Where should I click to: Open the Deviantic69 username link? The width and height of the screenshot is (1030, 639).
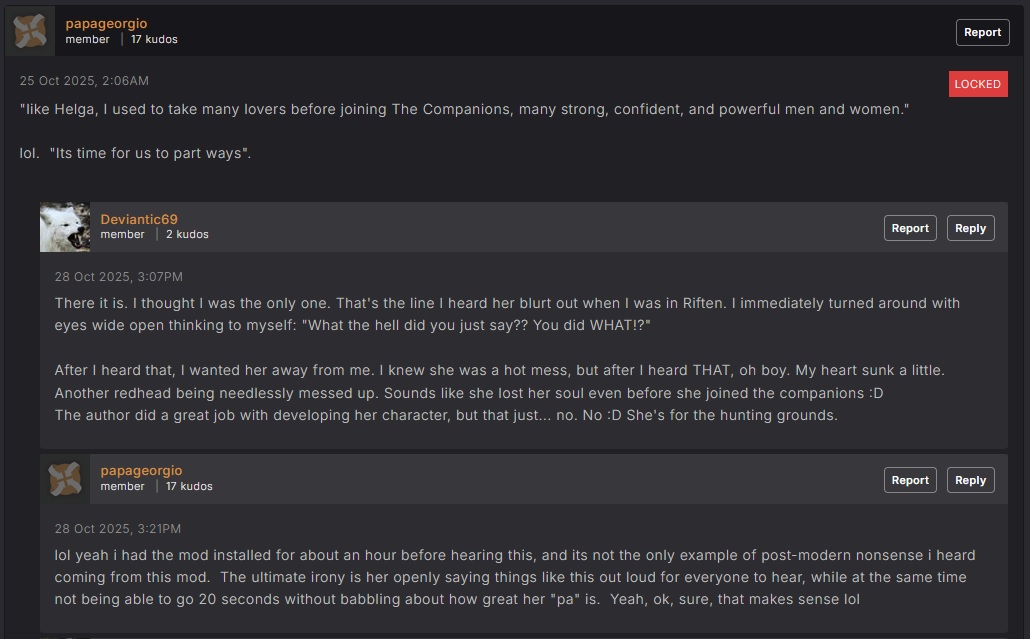coord(139,219)
